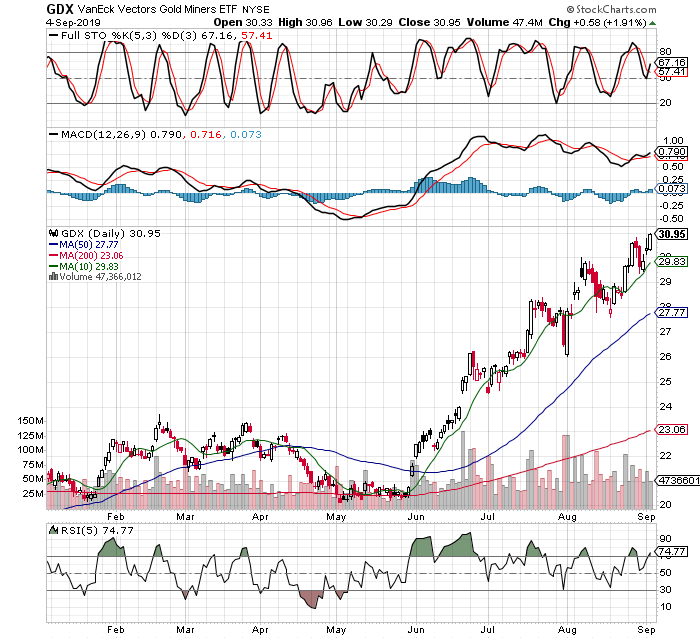The height and width of the screenshot is (639, 700).
Task: Click the RSI(5) 74.77 label
Action: (x=97, y=530)
